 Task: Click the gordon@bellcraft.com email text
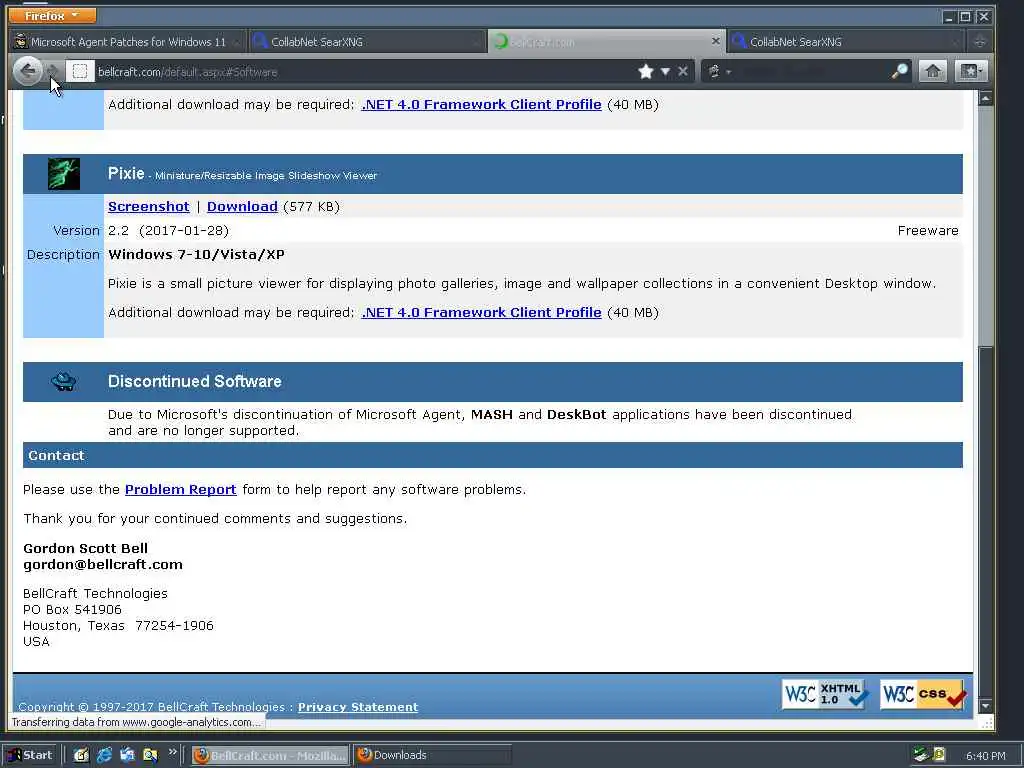coord(103,564)
